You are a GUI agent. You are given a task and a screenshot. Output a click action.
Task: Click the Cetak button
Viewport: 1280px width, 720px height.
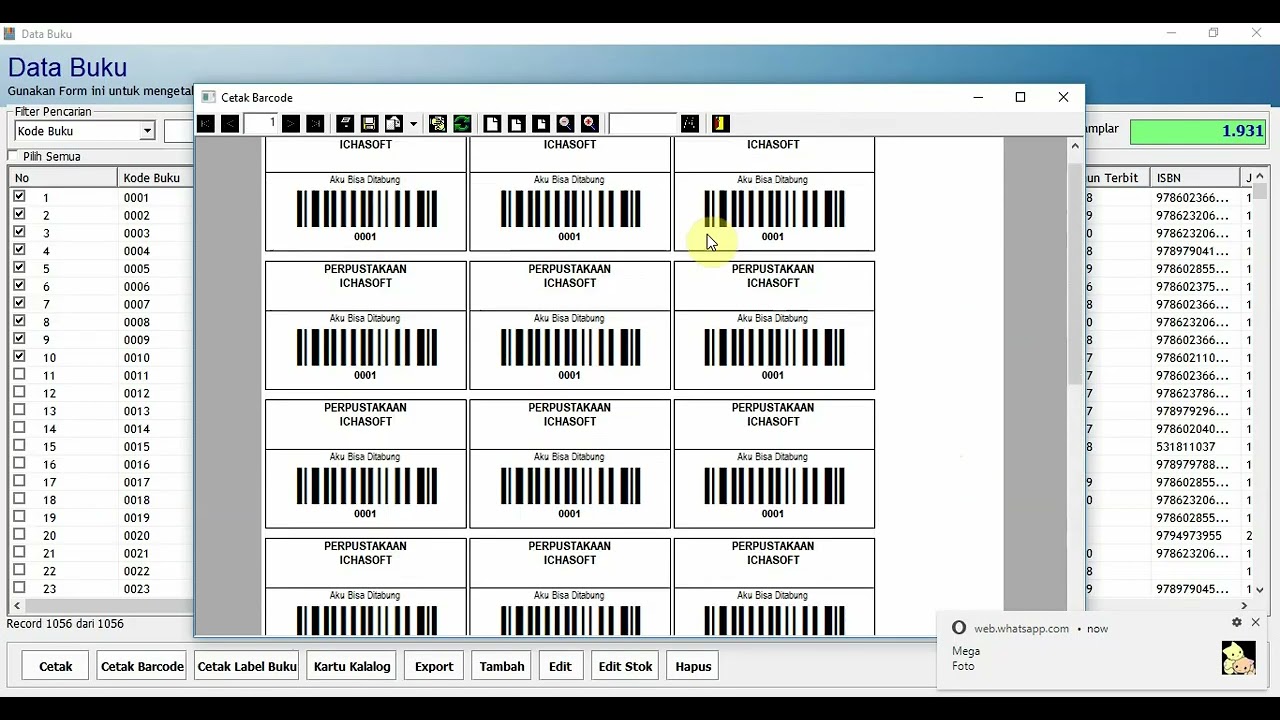click(x=56, y=666)
